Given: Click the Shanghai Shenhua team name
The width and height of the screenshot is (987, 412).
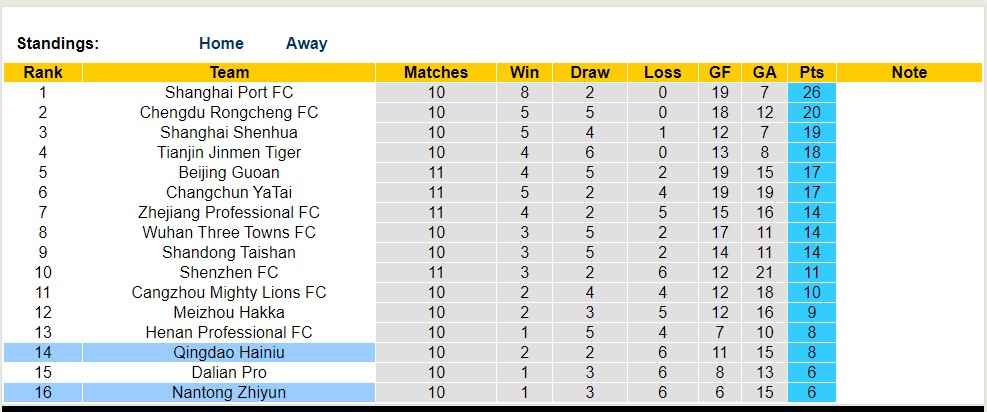Looking at the screenshot, I should (x=229, y=132).
